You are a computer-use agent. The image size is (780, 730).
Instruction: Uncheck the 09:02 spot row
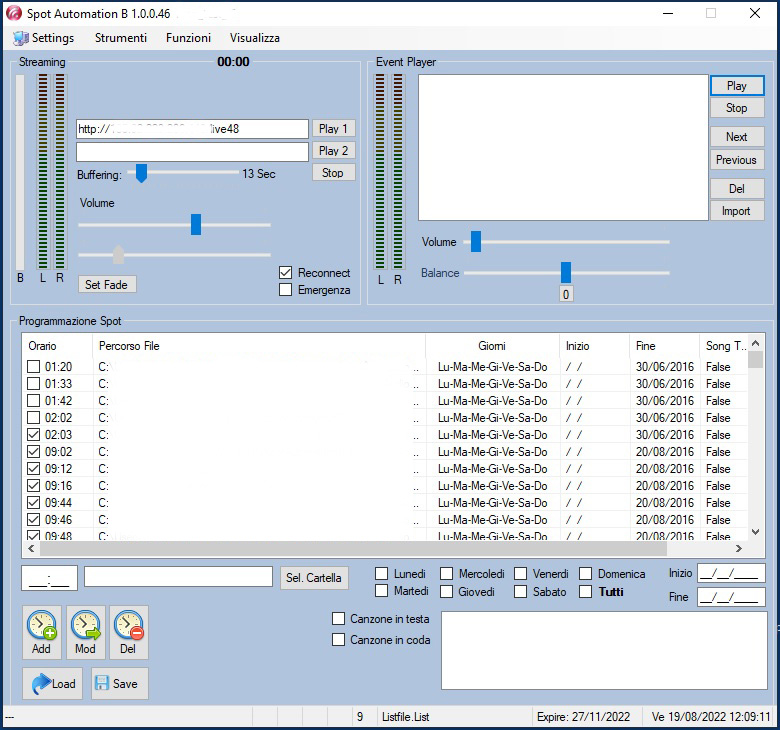33,451
